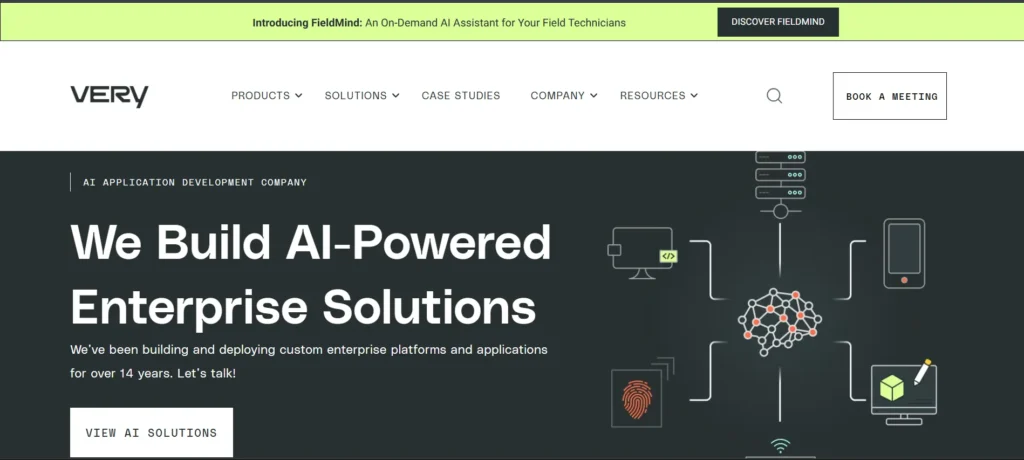Open the Resources dropdown menu
Screen dimensions: 1024x460
coord(658,96)
